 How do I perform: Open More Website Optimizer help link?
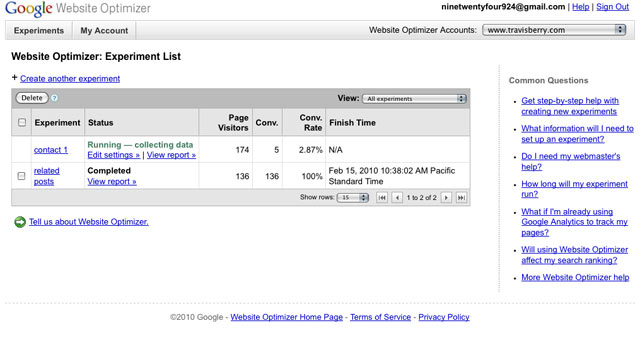(x=575, y=277)
